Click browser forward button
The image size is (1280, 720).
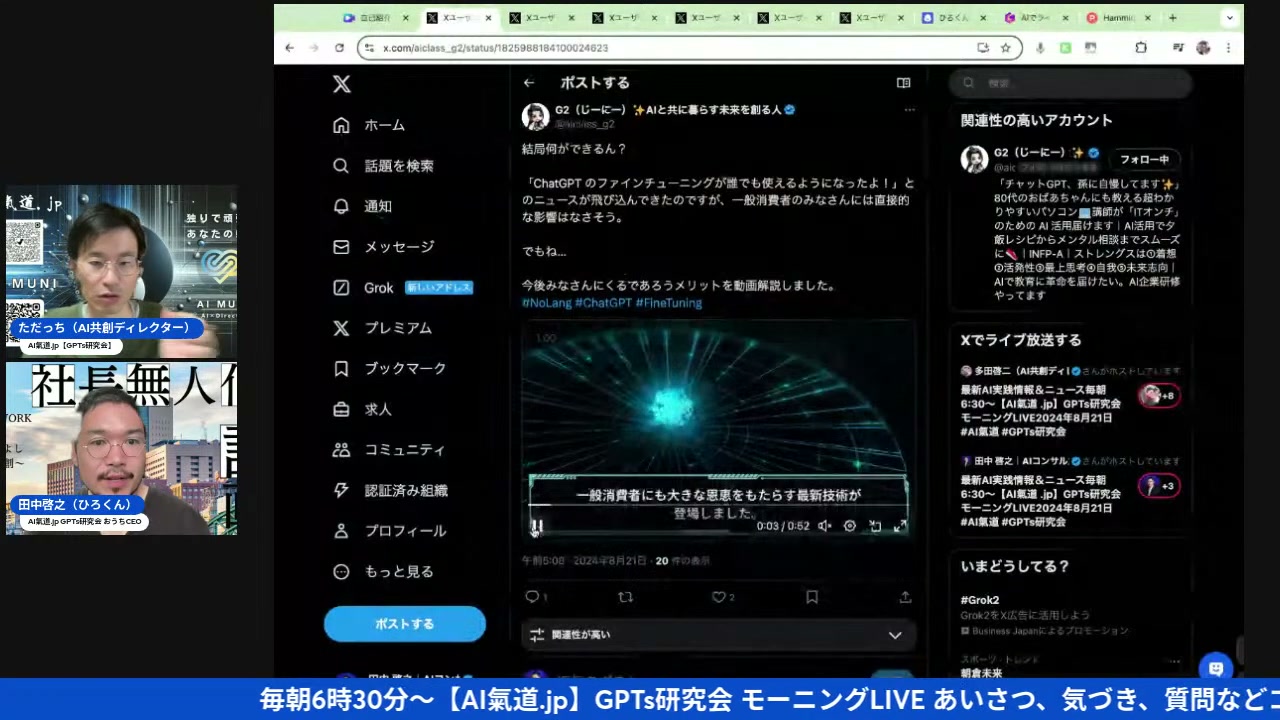[314, 48]
